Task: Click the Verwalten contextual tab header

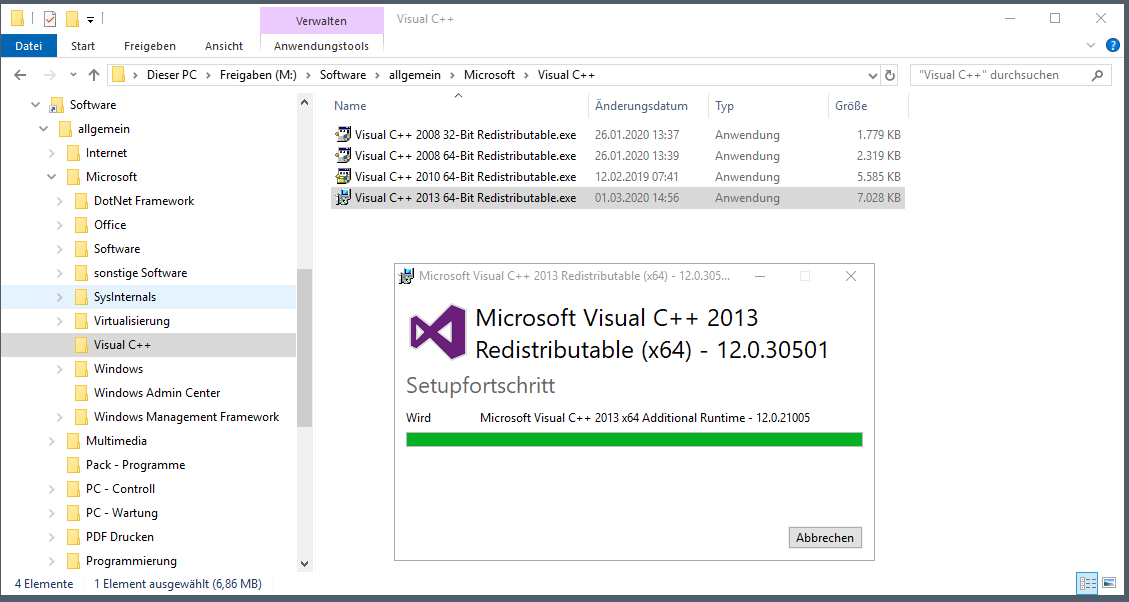Action: click(x=321, y=21)
